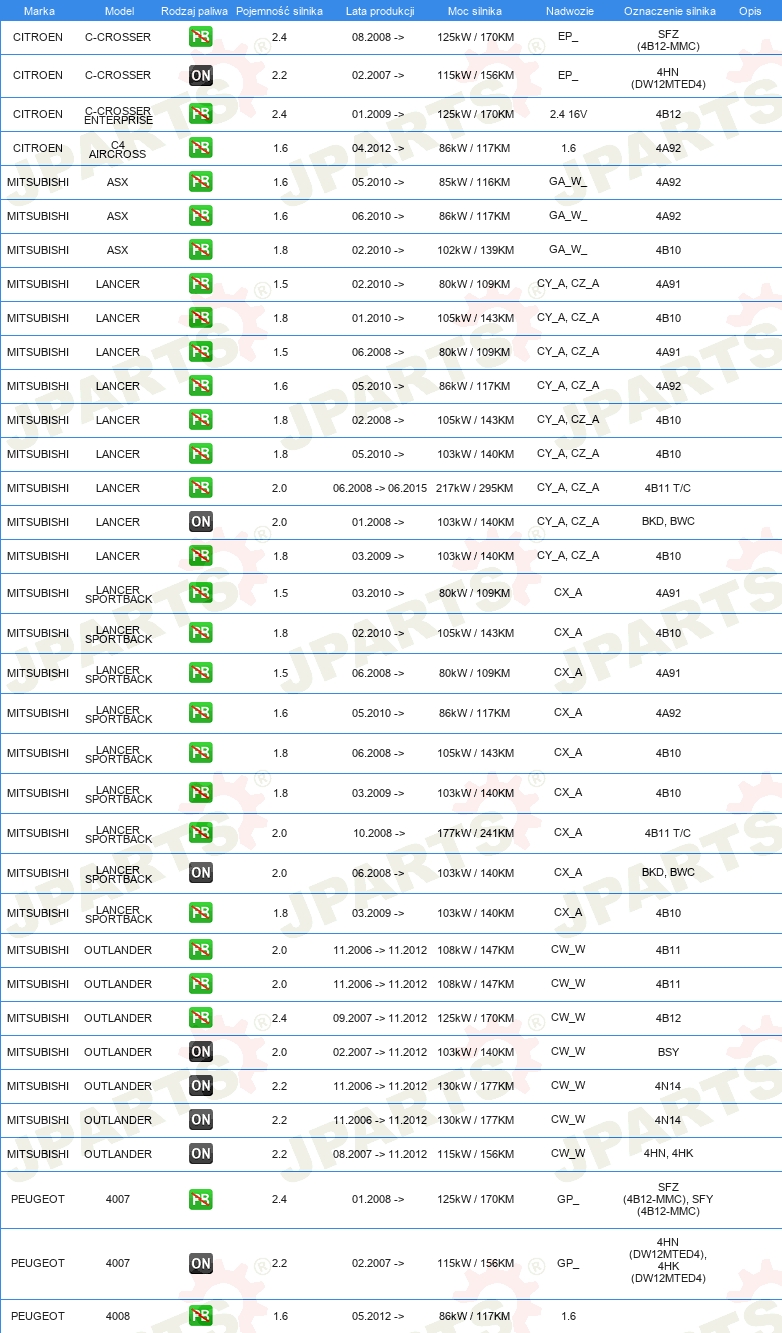Screen dimensions: 782x1333
Task: Click petrol icon for Lancer Sportback 177kW / 241KM
Action: [x=201, y=833]
